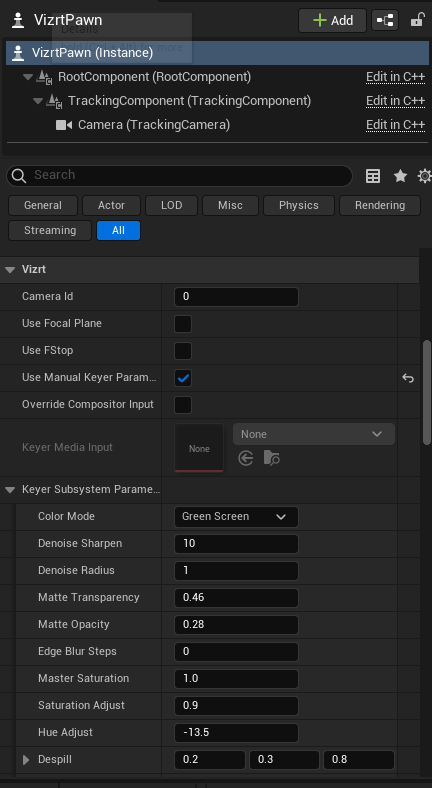Viewport: 432px width, 788px height.
Task: Click the VizrtPawn pawn icon in header
Action: click(18, 20)
